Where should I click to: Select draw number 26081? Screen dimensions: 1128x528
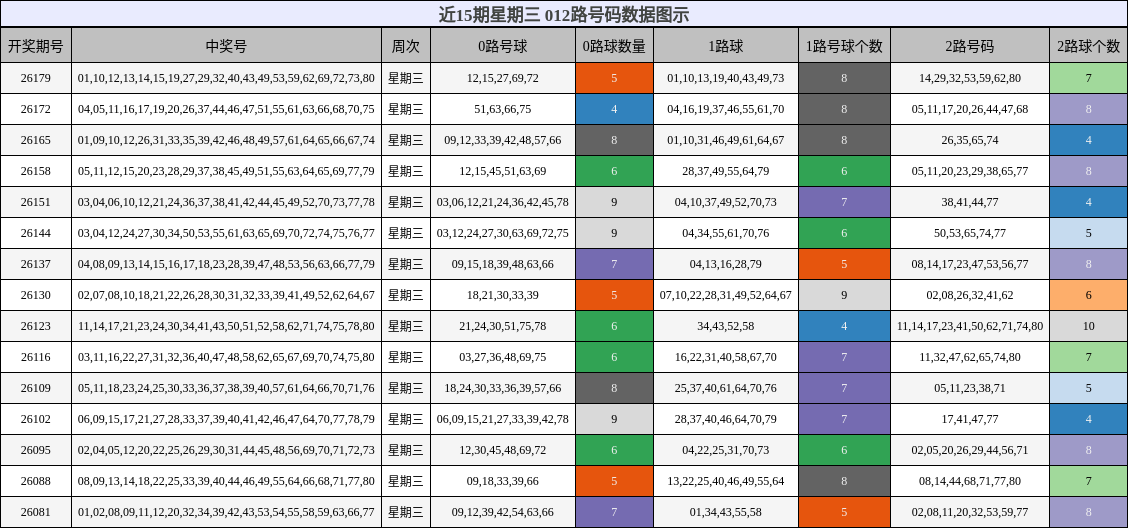(36, 511)
